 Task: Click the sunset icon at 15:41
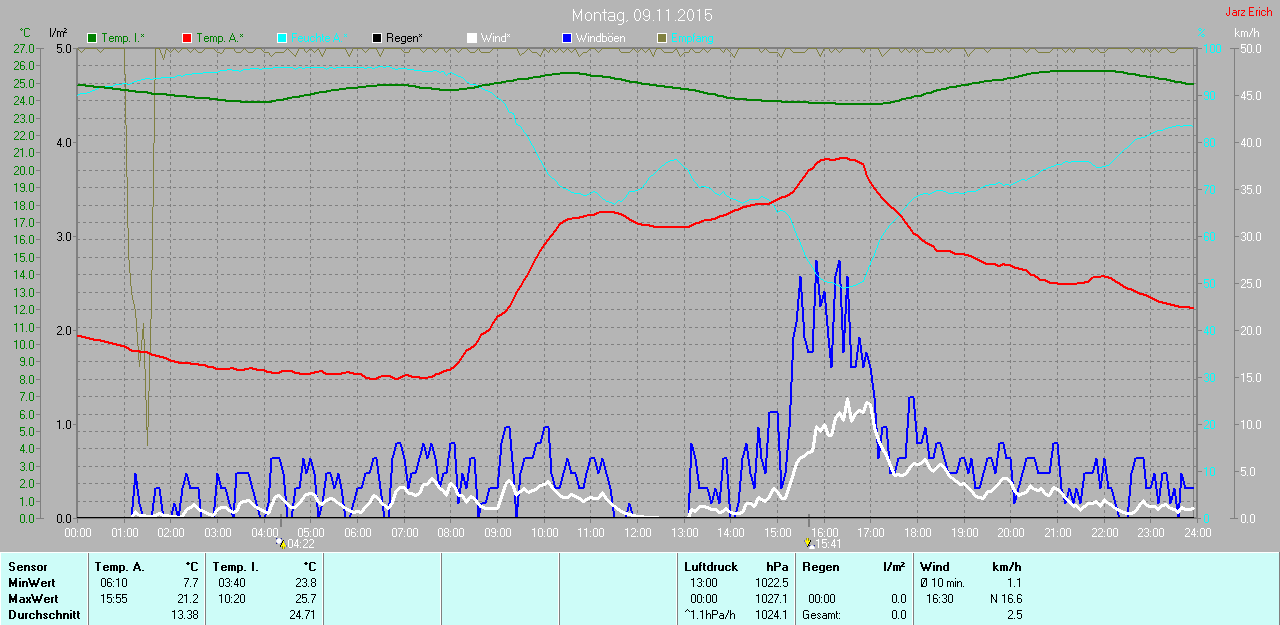809,543
